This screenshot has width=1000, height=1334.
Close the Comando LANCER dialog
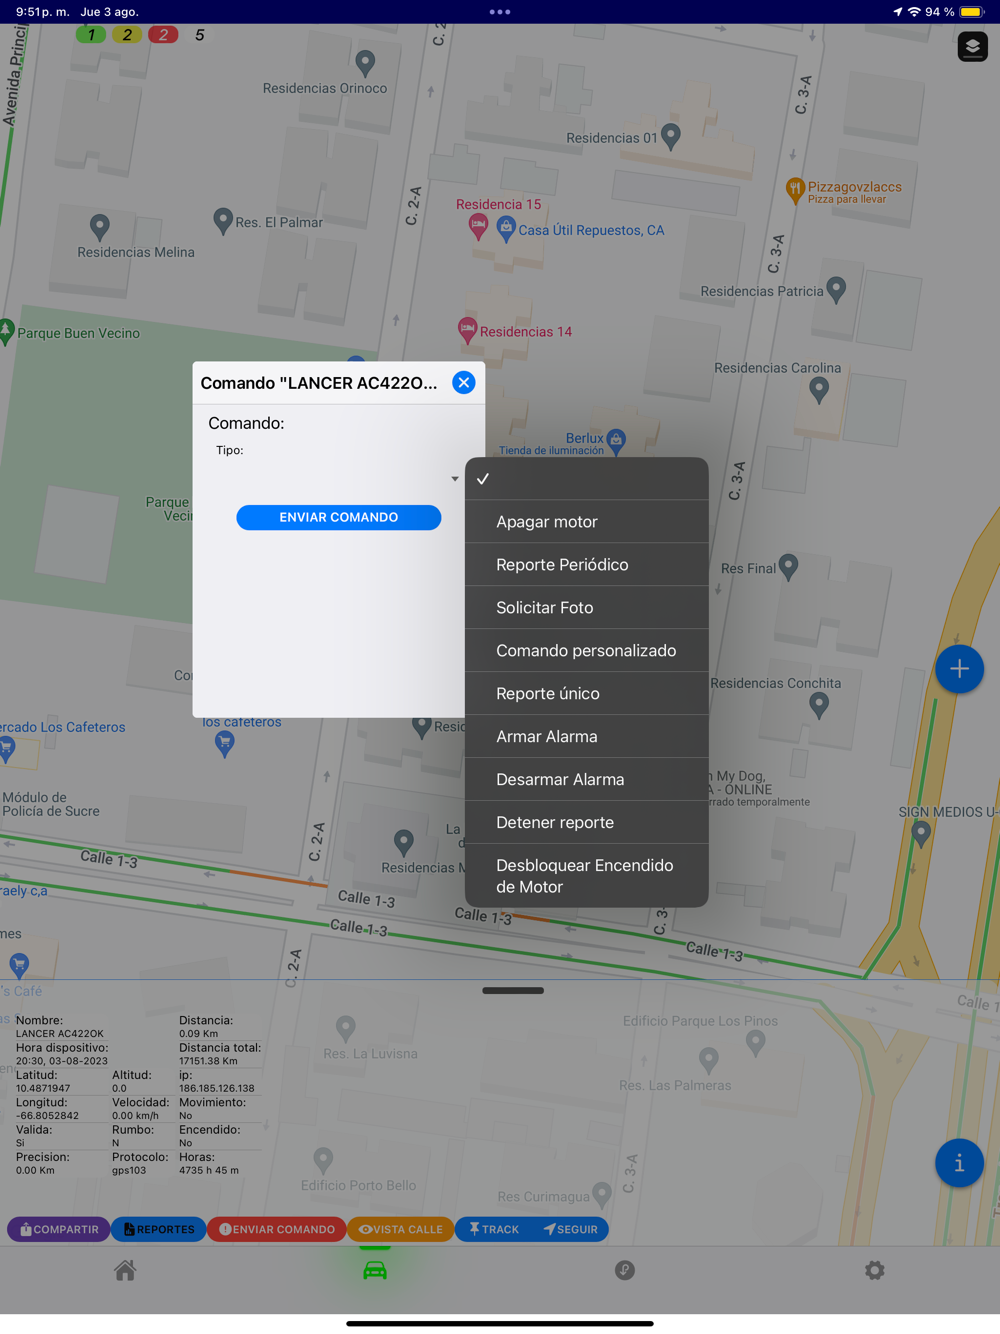pos(464,383)
